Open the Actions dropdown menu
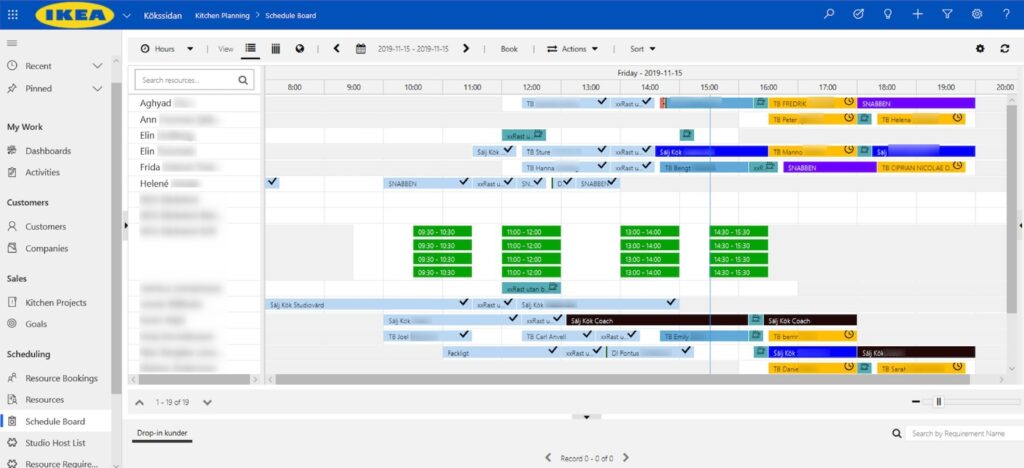 tap(573, 48)
